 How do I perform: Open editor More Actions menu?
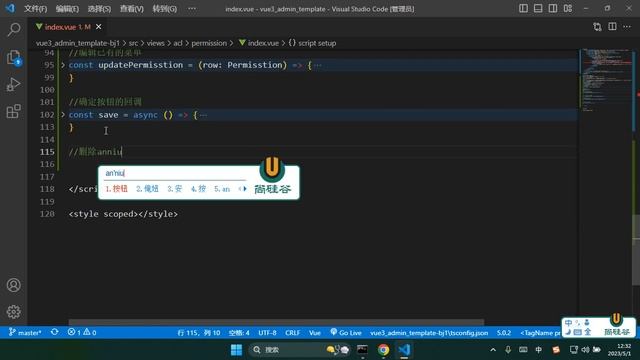click(x=627, y=27)
